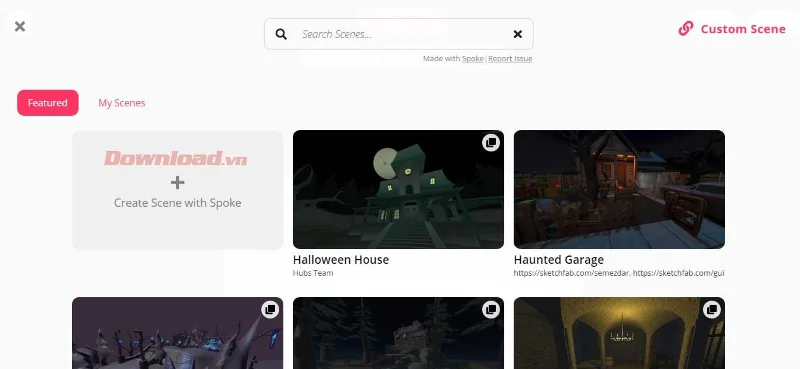Close the scene browser with top-left X

tap(20, 26)
